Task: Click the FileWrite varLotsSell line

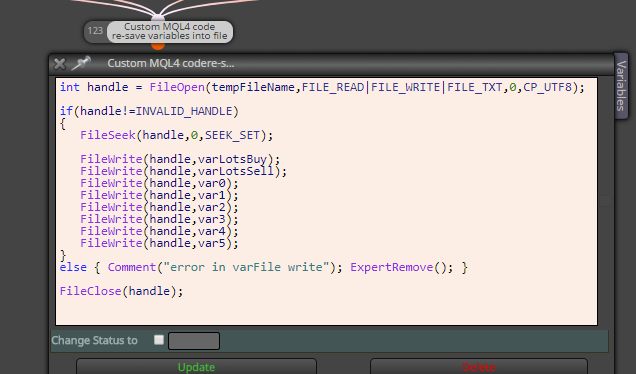Action: pyautogui.click(x=183, y=171)
